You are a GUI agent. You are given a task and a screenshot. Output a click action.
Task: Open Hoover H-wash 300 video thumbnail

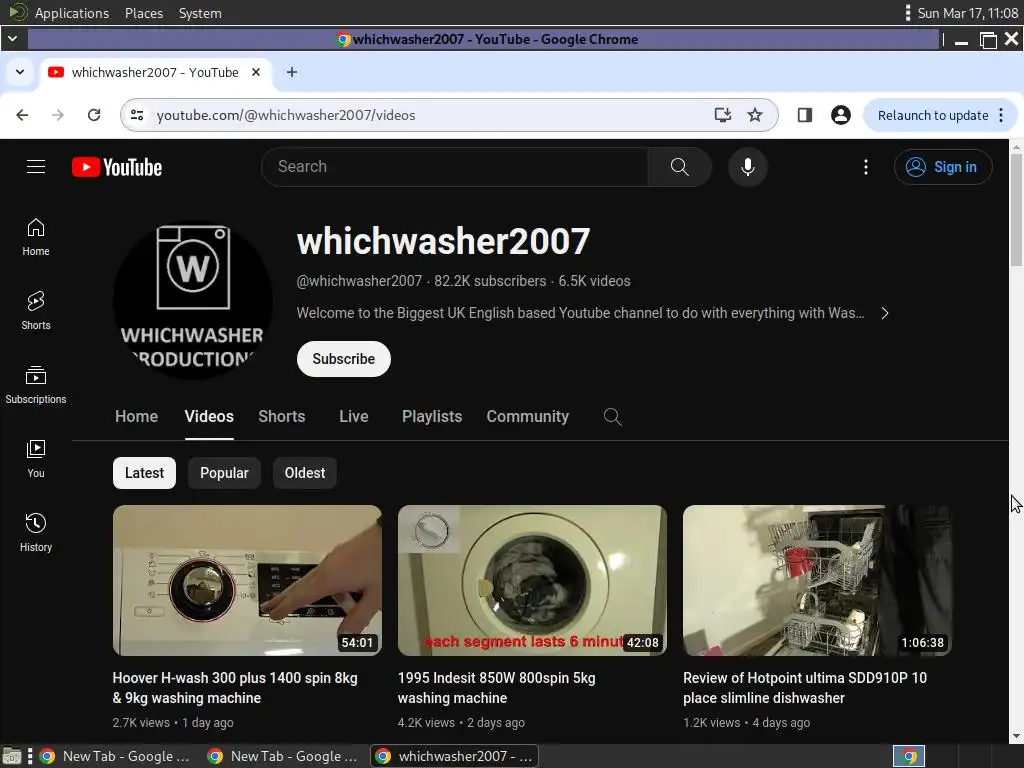pyautogui.click(x=247, y=580)
